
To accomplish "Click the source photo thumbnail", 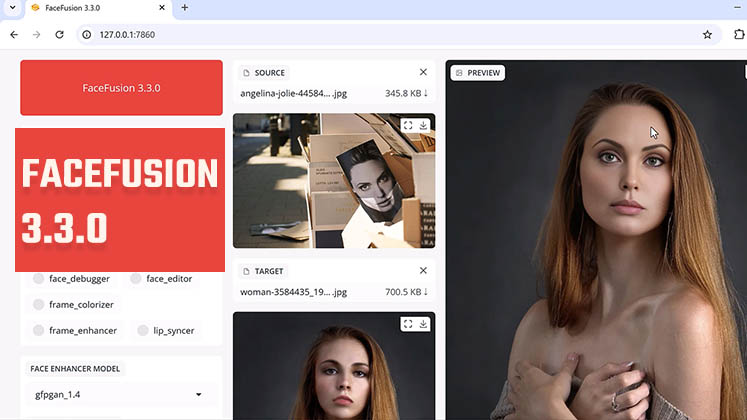I will 334,180.
